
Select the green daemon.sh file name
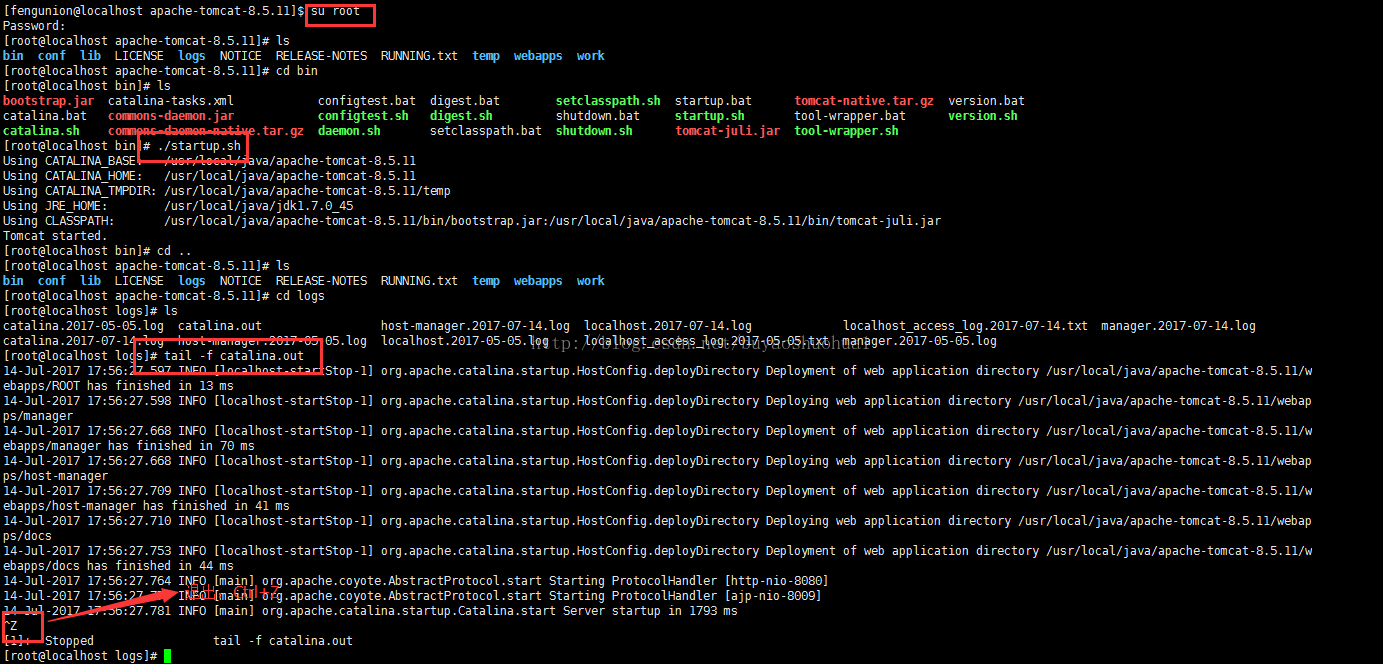pos(349,131)
